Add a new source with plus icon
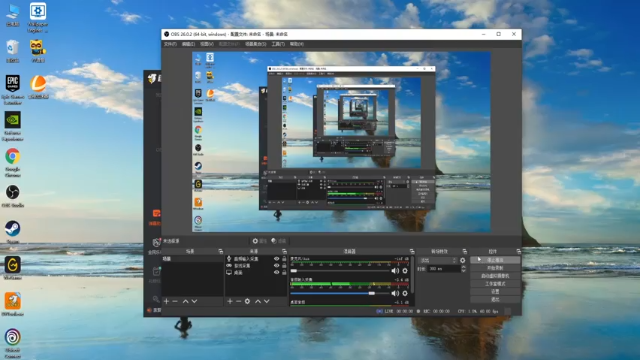The image size is (640, 360). tap(230, 301)
